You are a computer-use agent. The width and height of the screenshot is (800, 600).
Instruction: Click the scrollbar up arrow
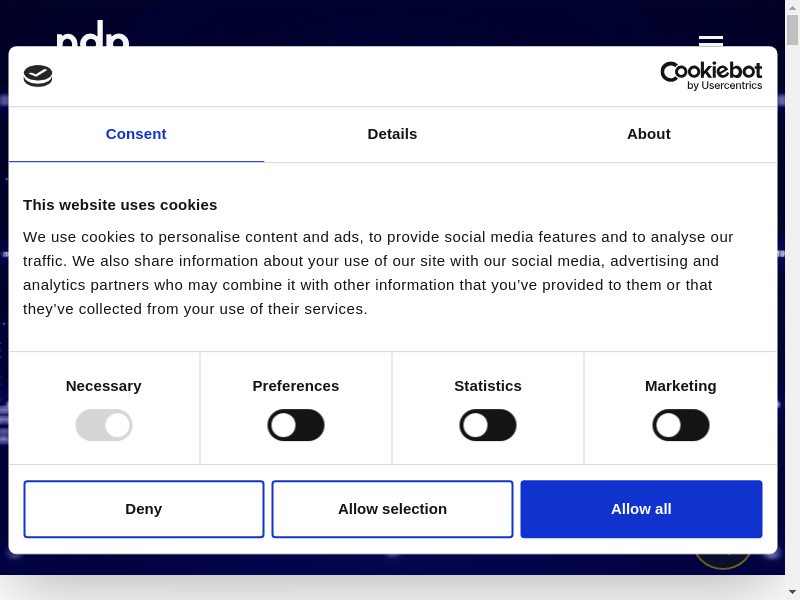(x=792, y=7)
